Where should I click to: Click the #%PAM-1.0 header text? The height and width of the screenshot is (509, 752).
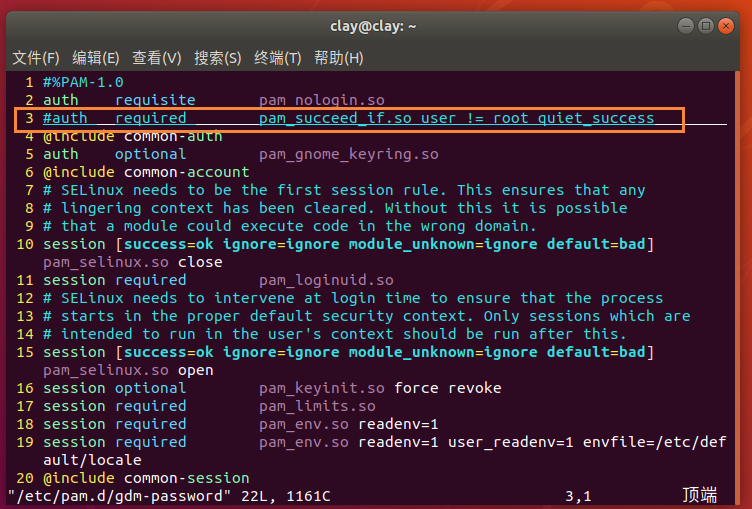(x=83, y=82)
